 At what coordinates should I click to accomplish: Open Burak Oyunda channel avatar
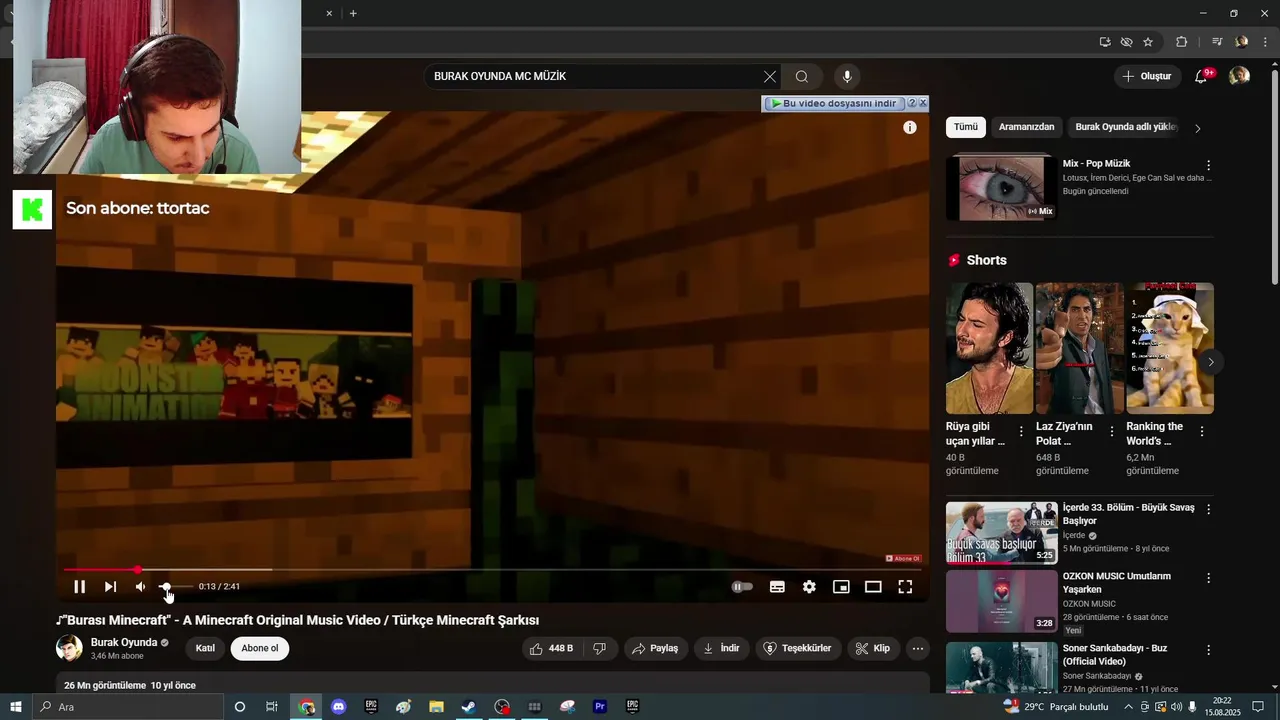(69, 648)
